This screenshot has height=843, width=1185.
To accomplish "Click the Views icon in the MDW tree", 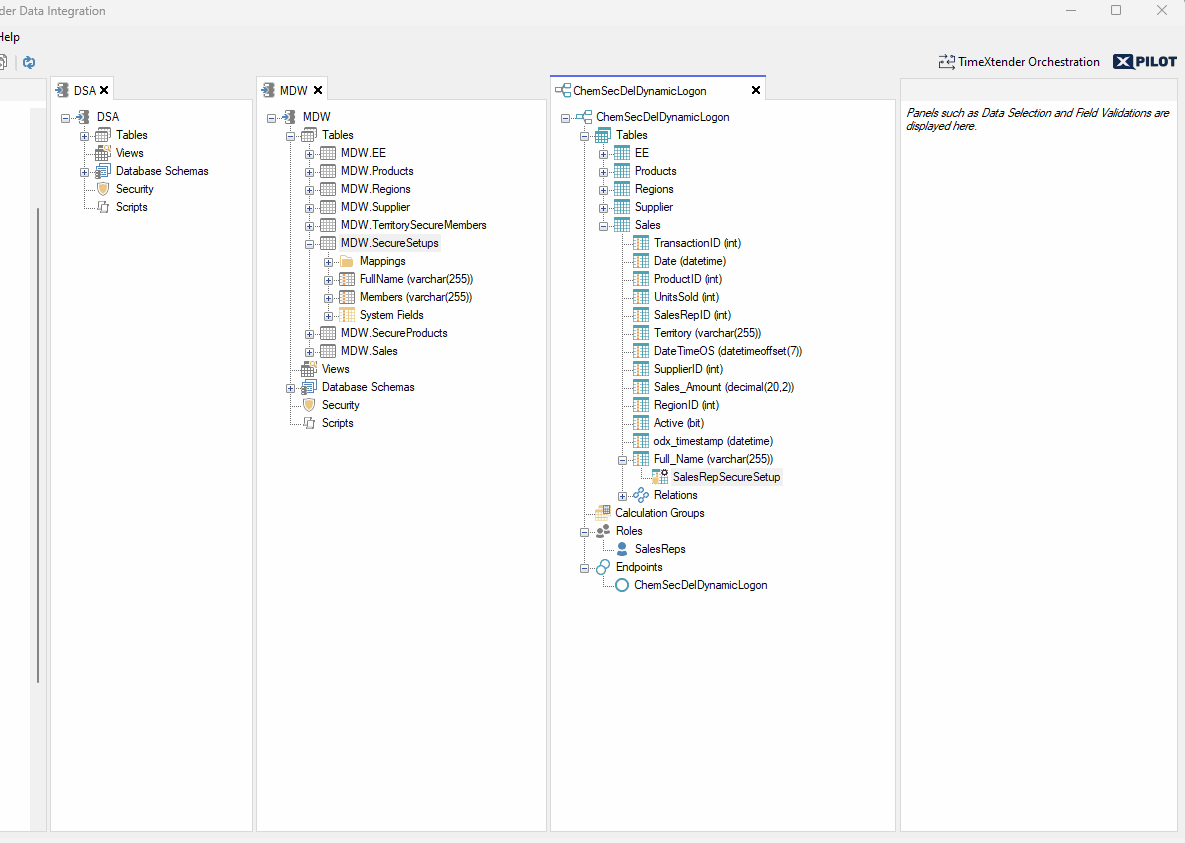I will click(309, 369).
